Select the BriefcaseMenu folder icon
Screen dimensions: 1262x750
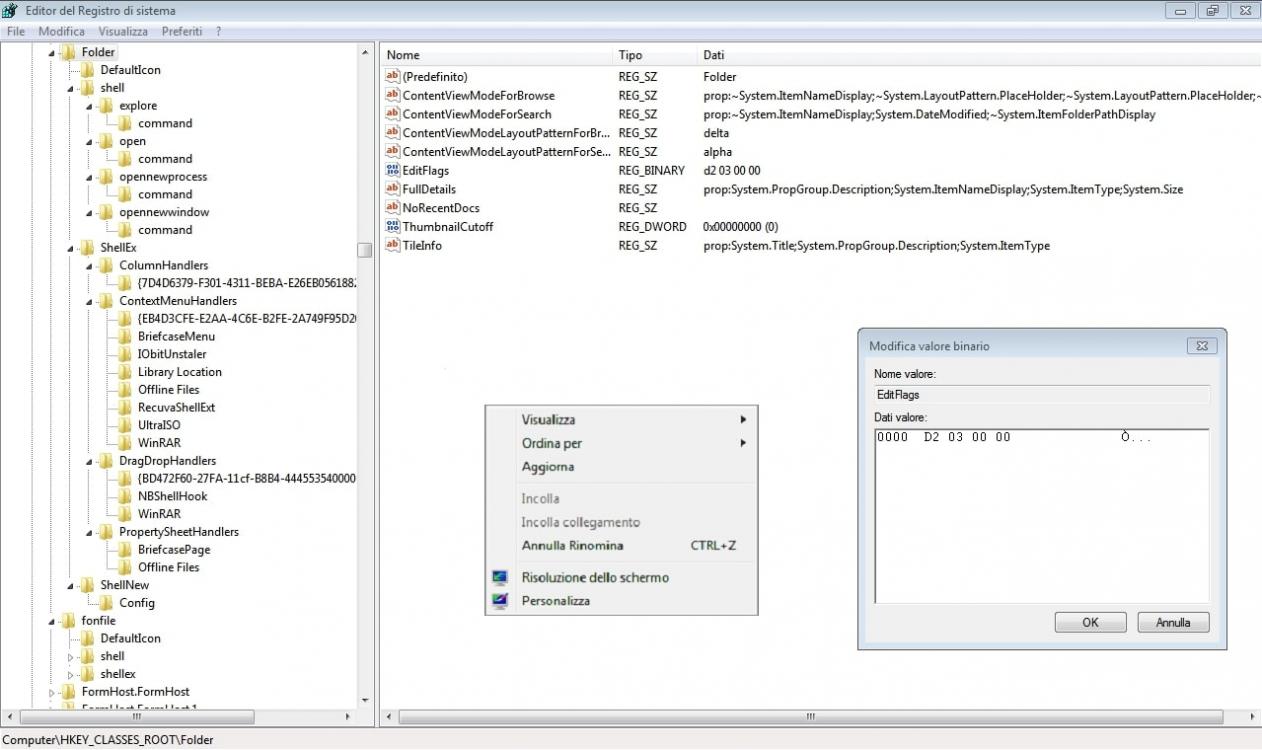[x=125, y=336]
